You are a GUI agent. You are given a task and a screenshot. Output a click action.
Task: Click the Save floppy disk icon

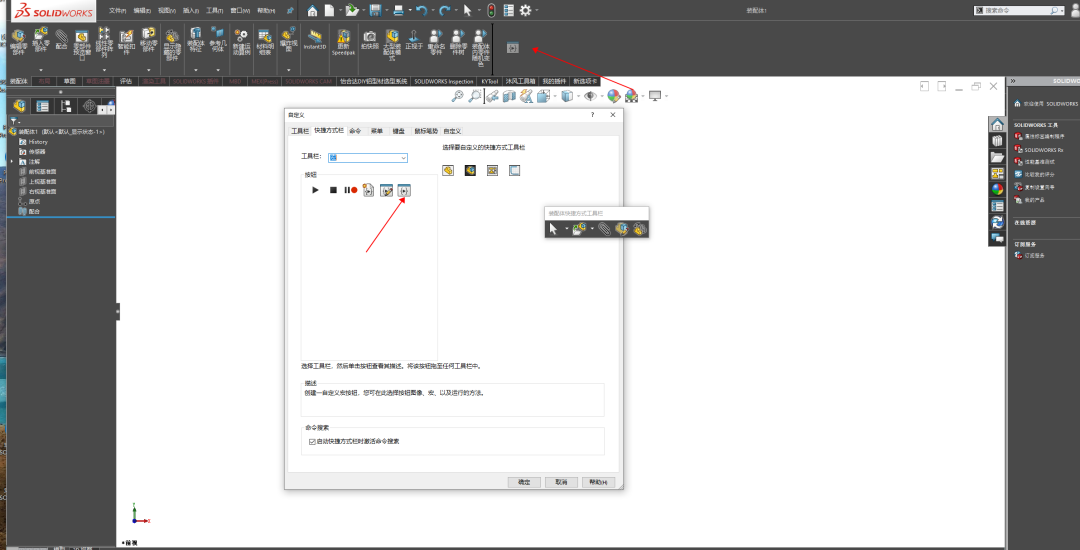(375, 10)
